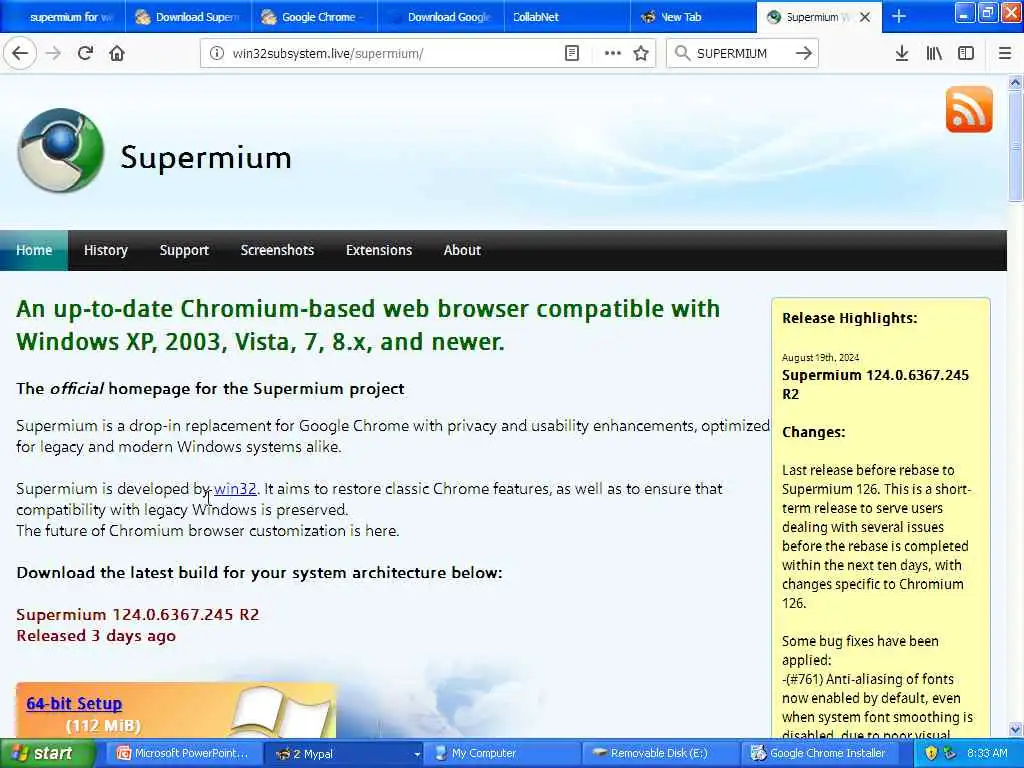Click the security shield tray icon
The height and width of the screenshot is (768, 1024).
coord(931,753)
